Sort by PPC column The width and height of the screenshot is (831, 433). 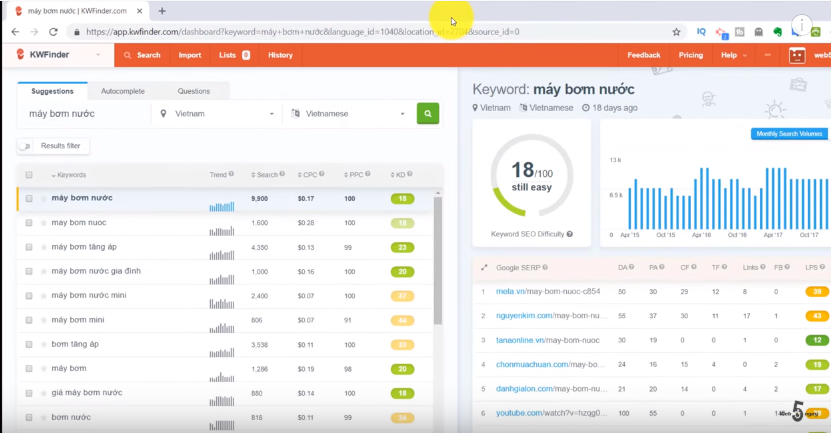point(353,174)
